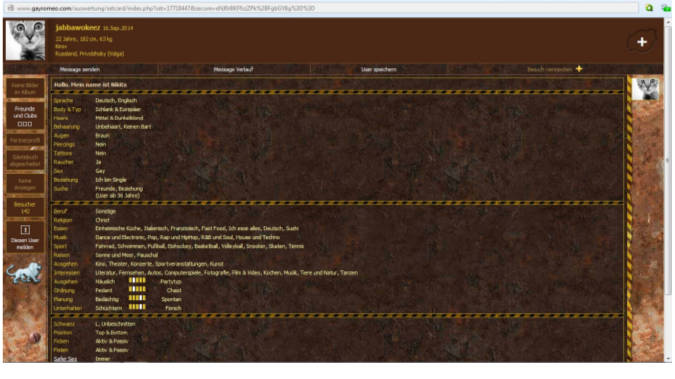Image resolution: width=675 pixels, height=379 pixels.
Task: Click the Interessen row starting 'Literatur'
Action: pos(226,273)
